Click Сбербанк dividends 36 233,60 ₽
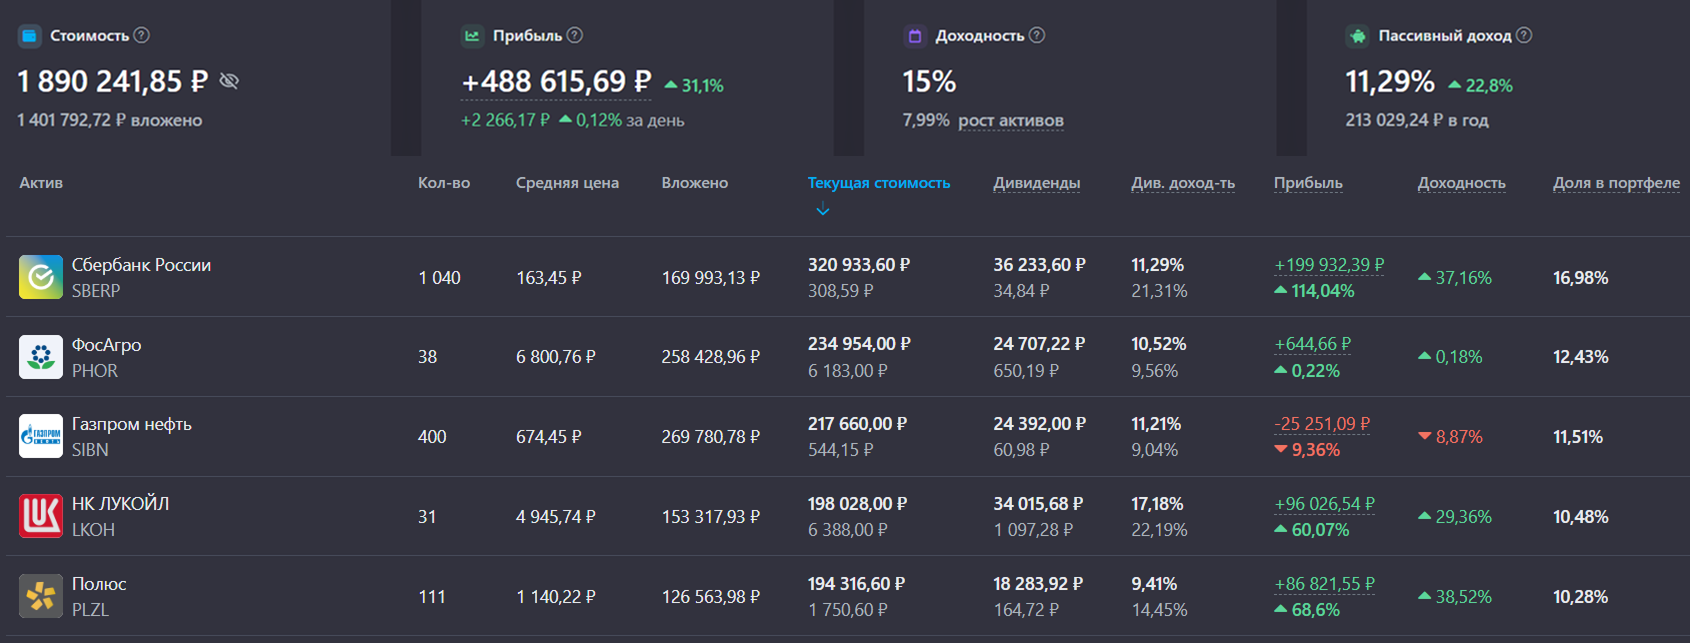 1039,265
